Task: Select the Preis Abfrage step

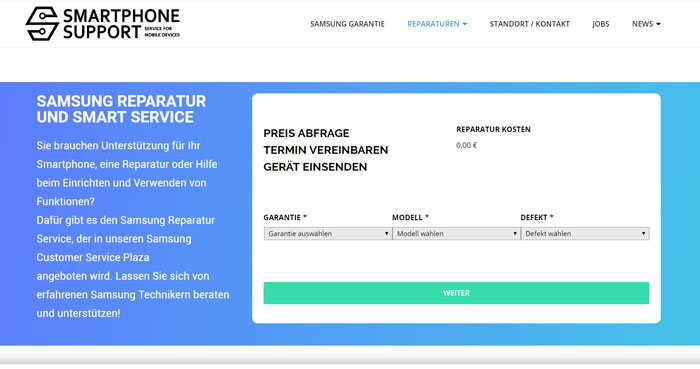Action: [x=306, y=133]
